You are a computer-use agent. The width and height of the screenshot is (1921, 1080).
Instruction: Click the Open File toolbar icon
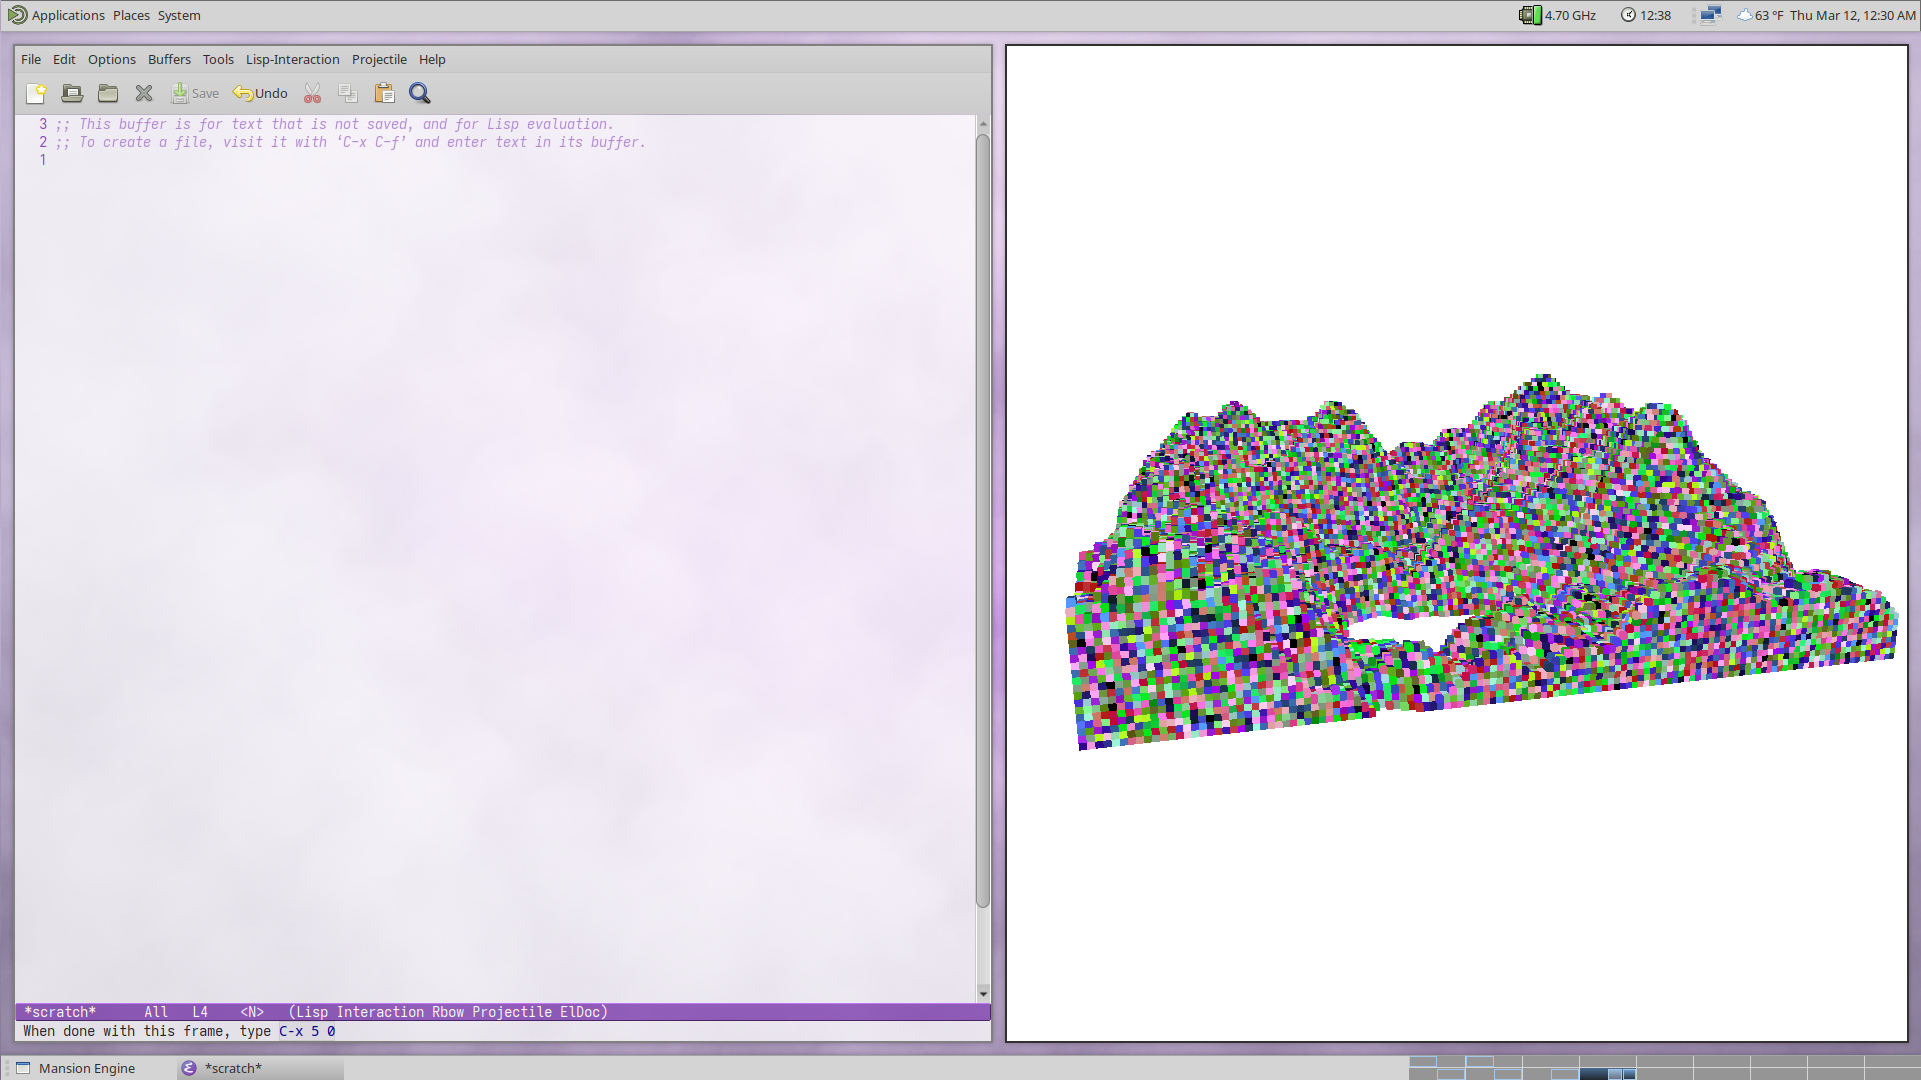pos(72,93)
